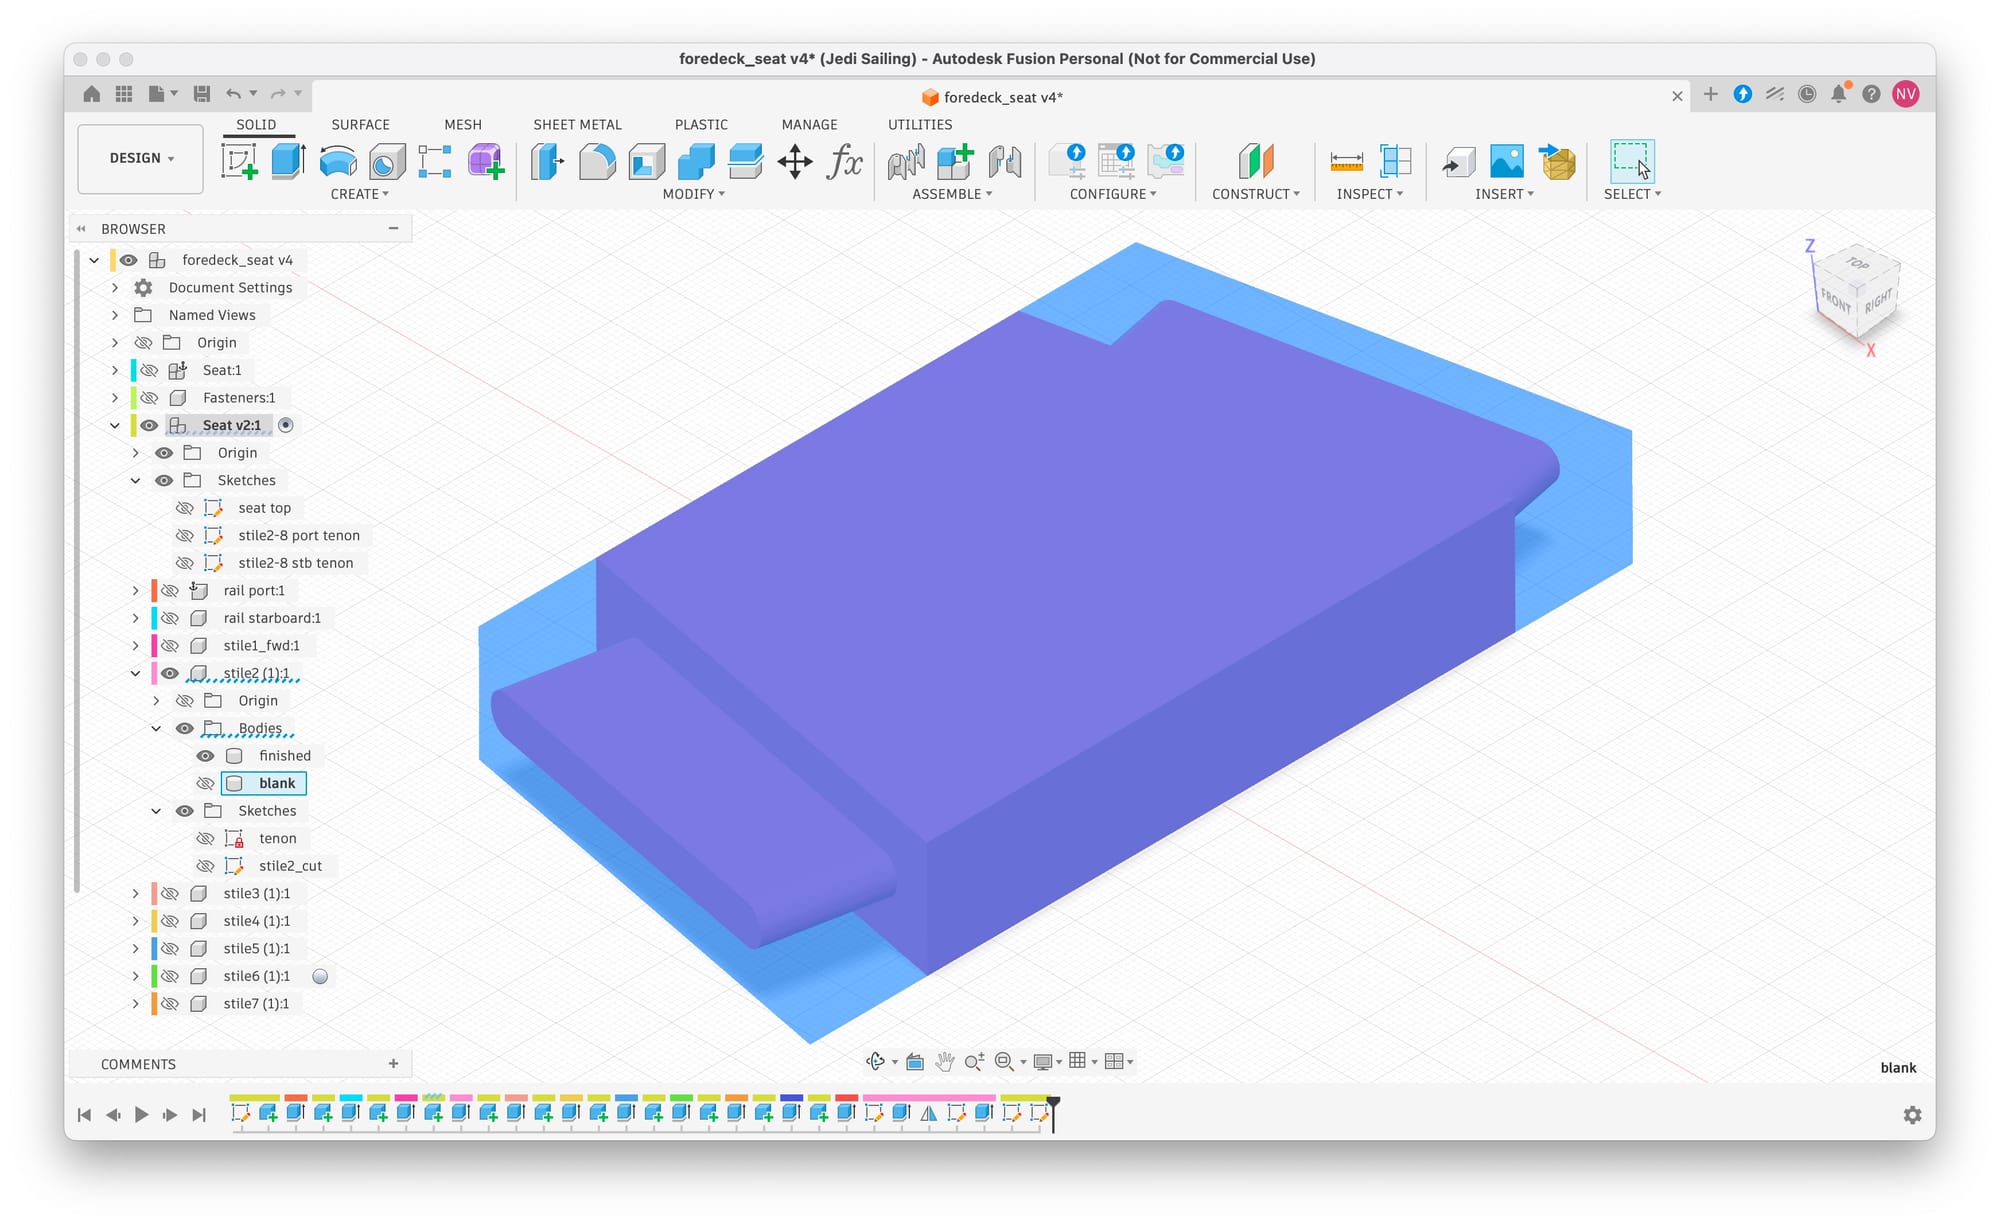Viewport: 2000px width, 1225px height.
Task: Select the Create Sketch tool
Action: [239, 161]
